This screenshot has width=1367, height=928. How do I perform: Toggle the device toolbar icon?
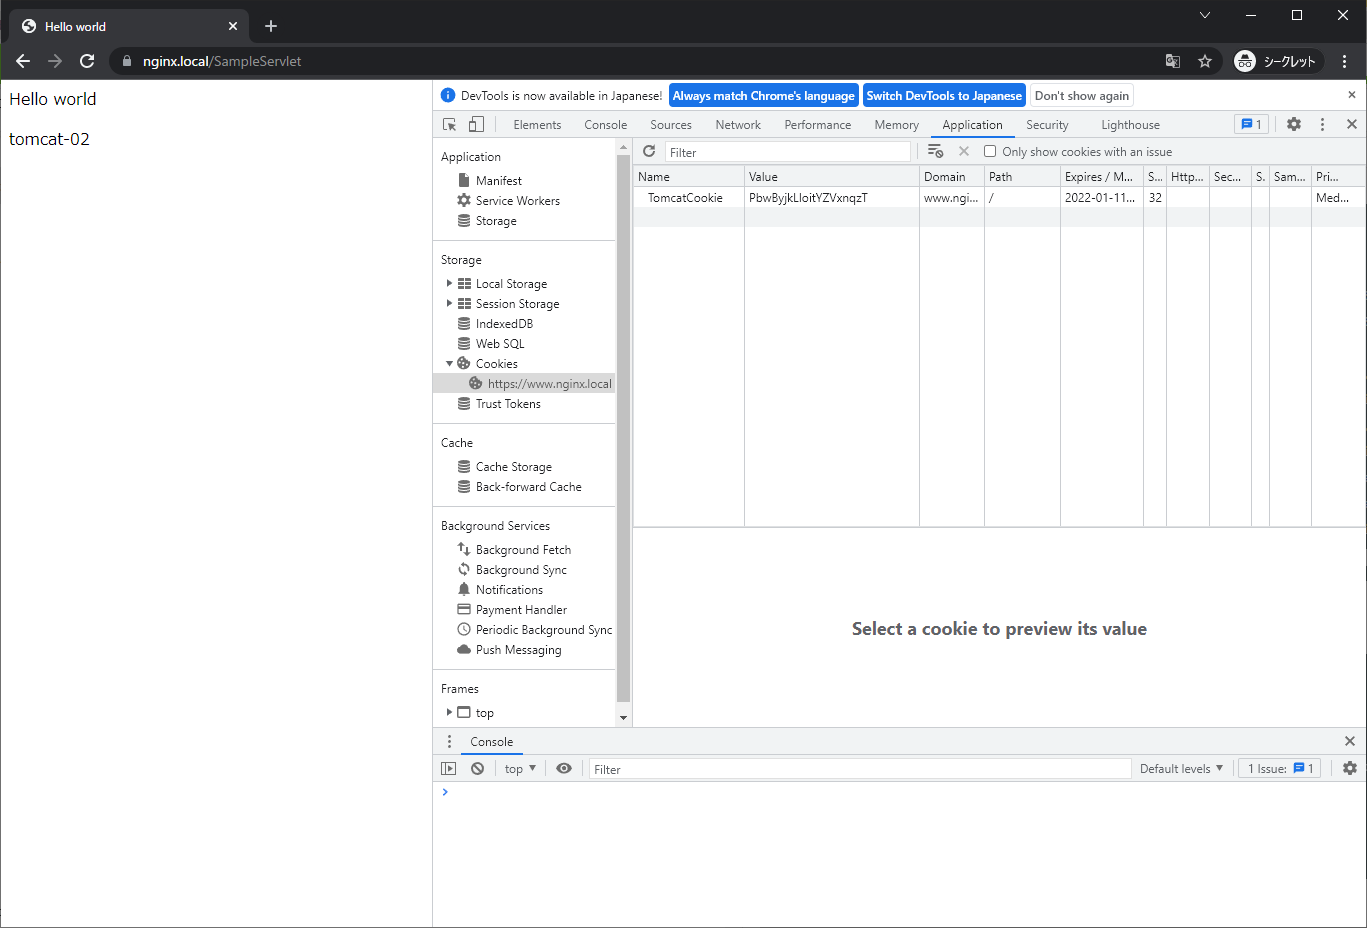476,125
